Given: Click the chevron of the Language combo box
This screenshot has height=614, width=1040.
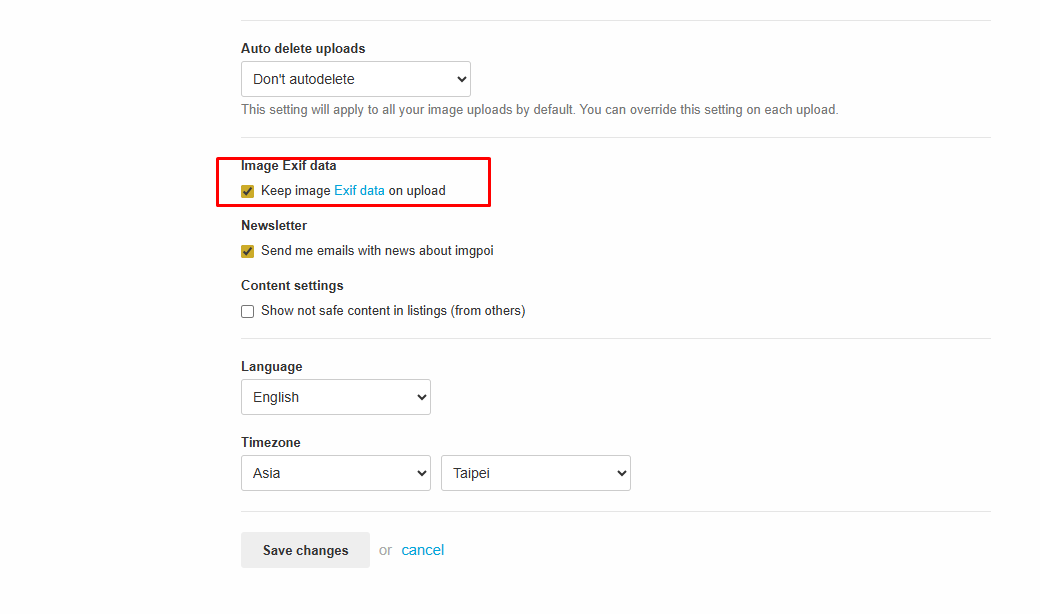Looking at the screenshot, I should click(420, 397).
